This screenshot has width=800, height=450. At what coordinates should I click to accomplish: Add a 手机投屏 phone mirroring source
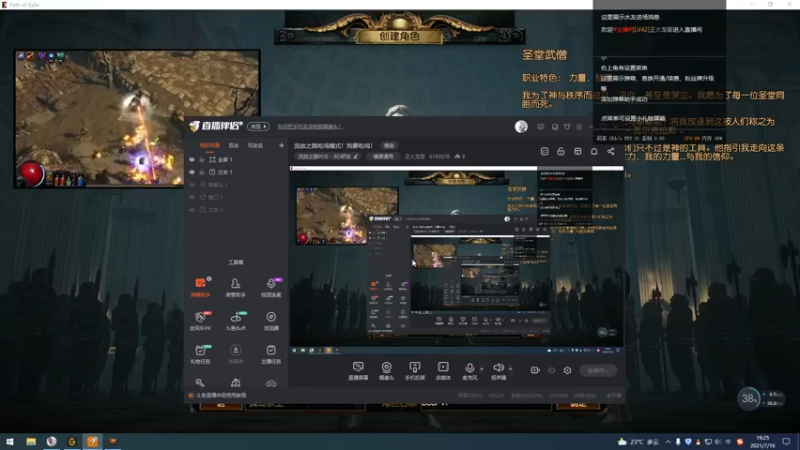click(415, 370)
